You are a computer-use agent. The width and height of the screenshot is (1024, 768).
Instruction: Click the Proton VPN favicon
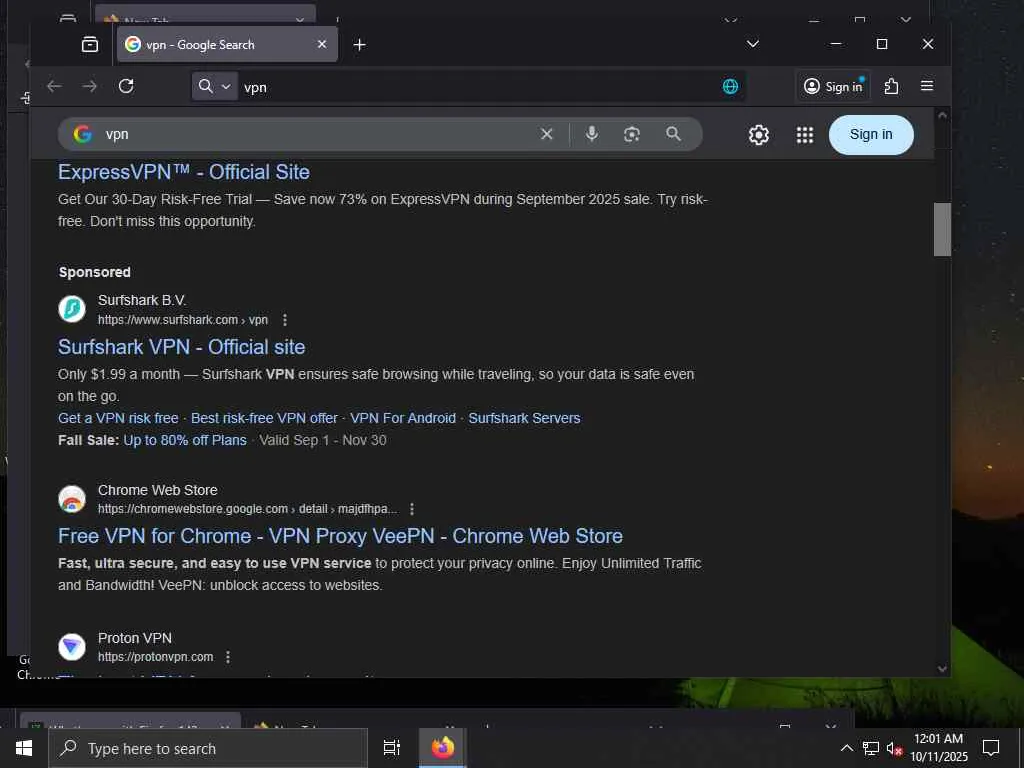(72, 647)
